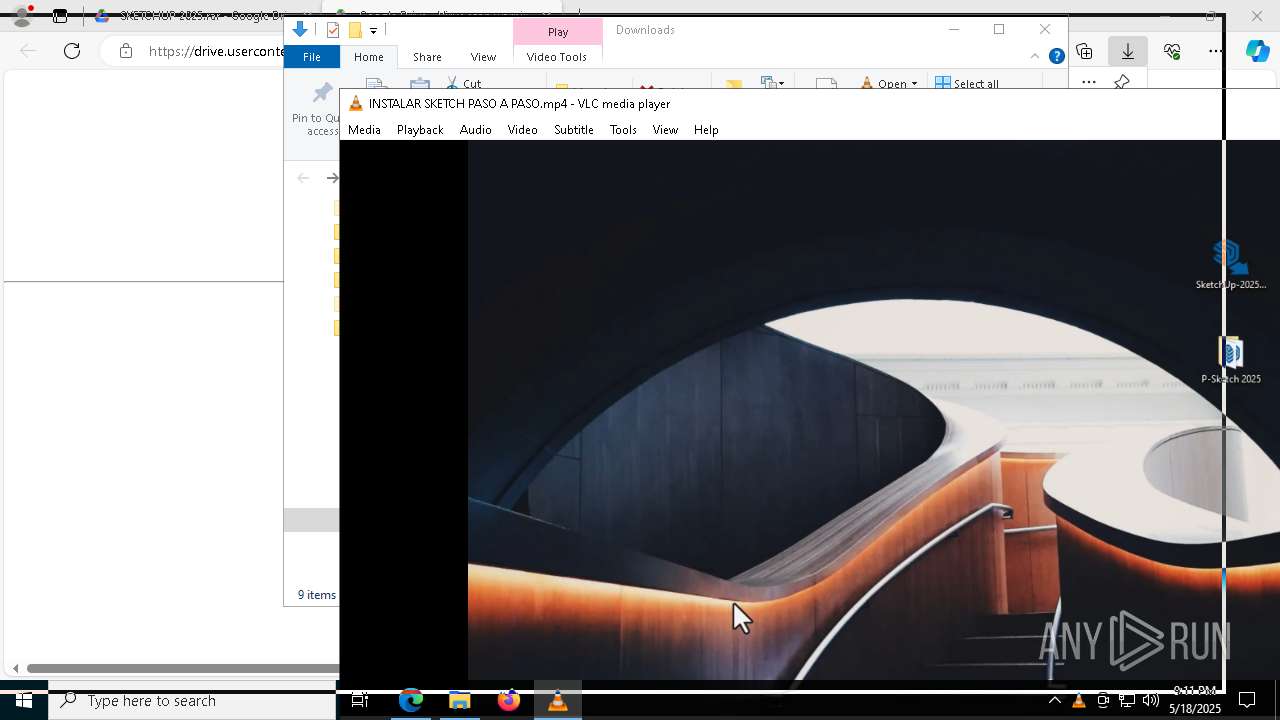The image size is (1280, 720).
Task: Open network icon in system tray
Action: click(1127, 701)
